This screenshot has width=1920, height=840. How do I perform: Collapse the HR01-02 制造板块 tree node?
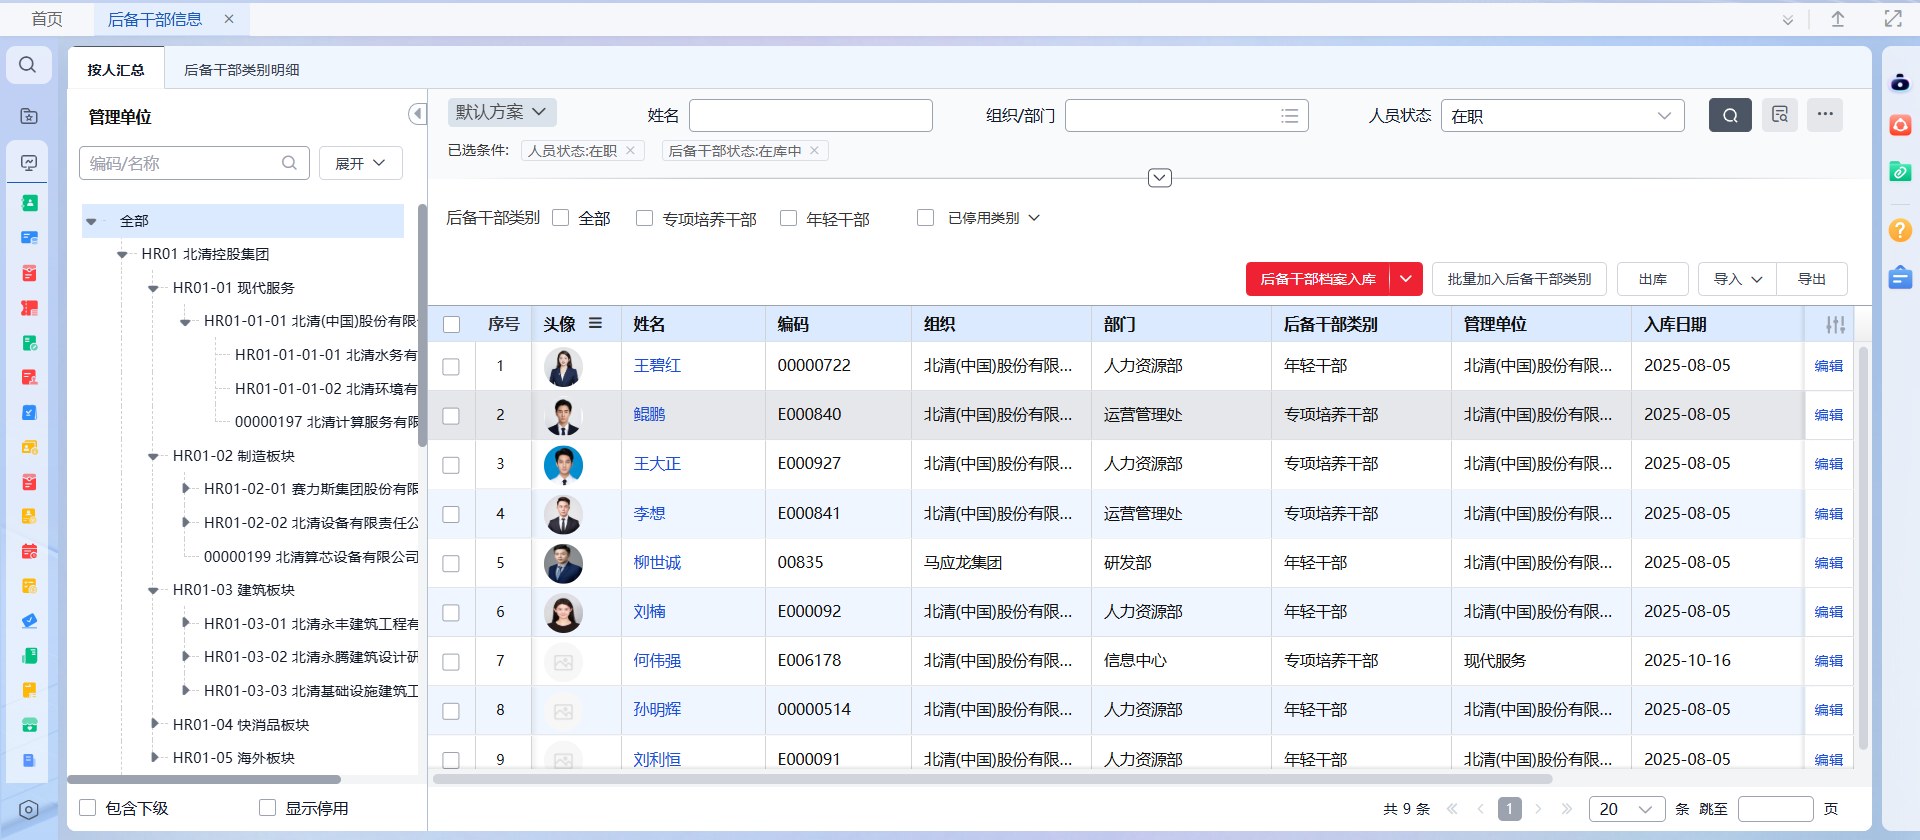[153, 456]
